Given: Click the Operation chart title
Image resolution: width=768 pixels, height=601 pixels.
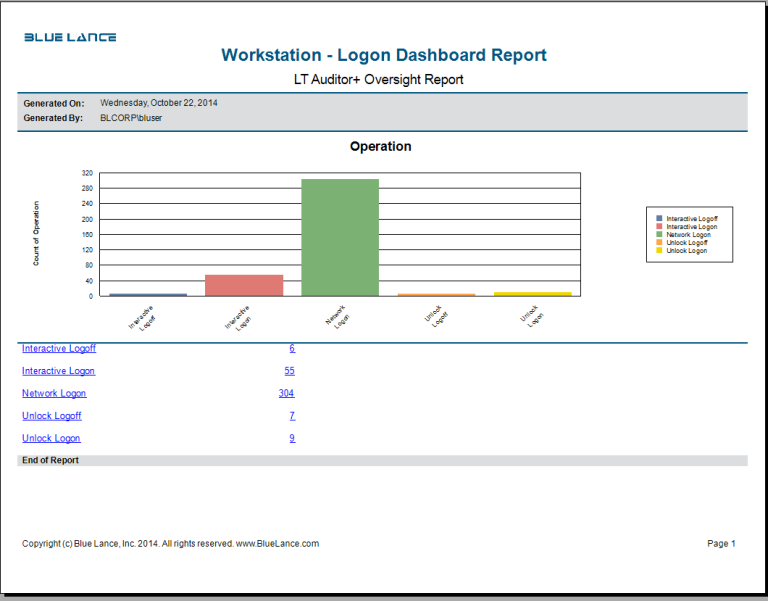Looking at the screenshot, I should pyautogui.click(x=380, y=147).
